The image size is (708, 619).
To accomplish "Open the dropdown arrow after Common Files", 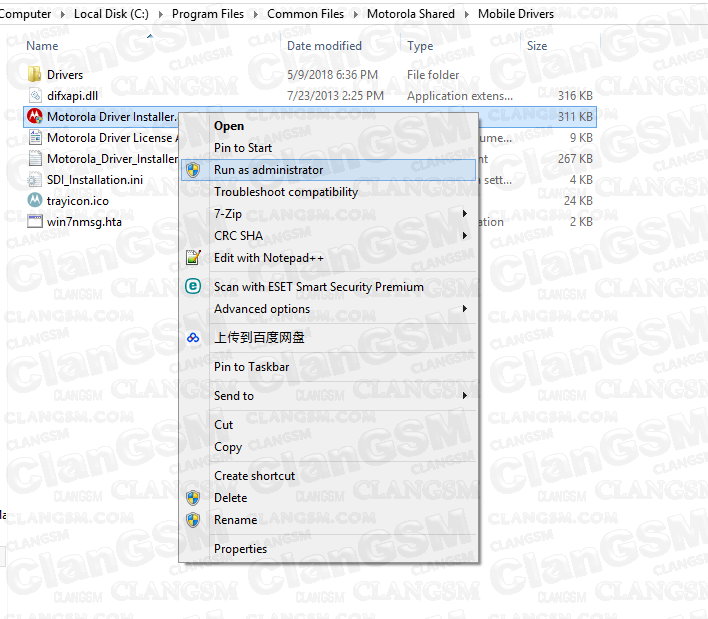I will point(356,14).
